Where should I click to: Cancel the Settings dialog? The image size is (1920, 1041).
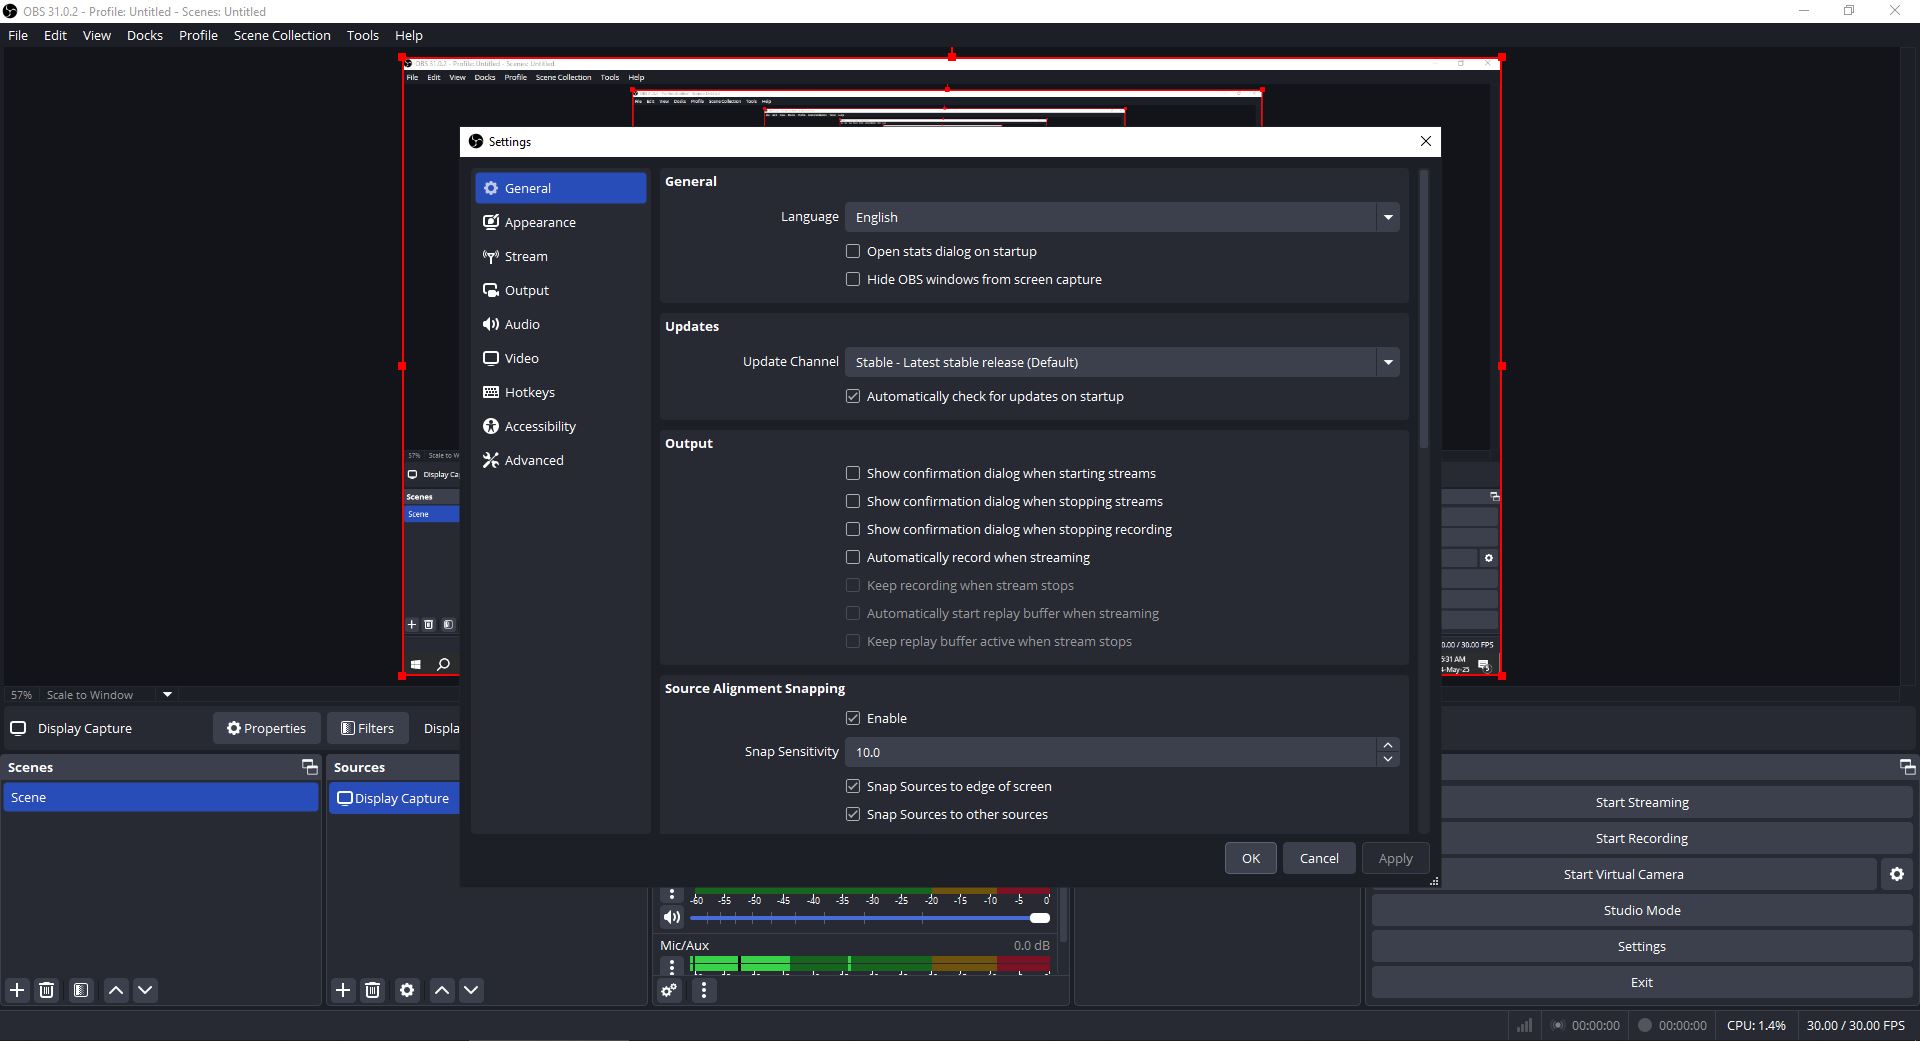point(1318,858)
